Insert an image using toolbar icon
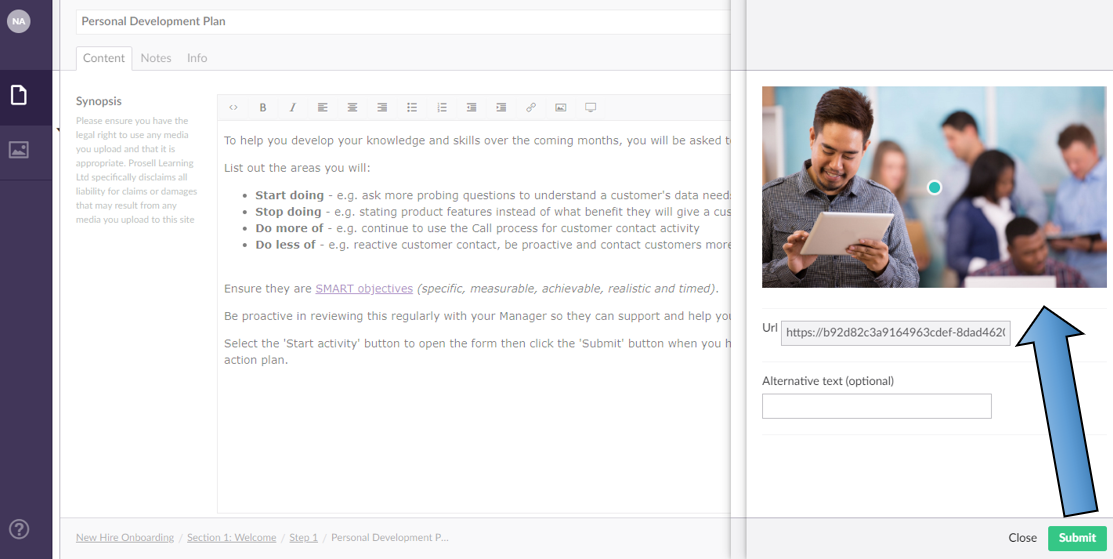This screenshot has height=559, width=1113. point(561,108)
